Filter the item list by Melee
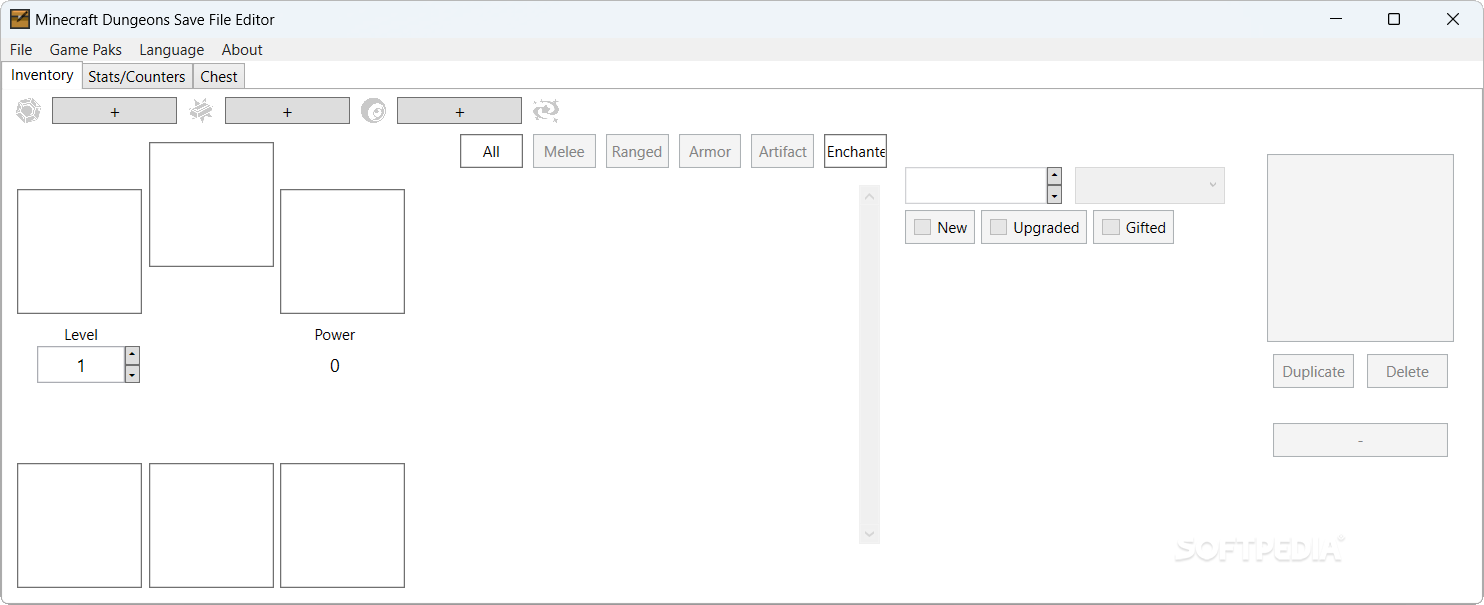1484x605 pixels. click(x=564, y=151)
